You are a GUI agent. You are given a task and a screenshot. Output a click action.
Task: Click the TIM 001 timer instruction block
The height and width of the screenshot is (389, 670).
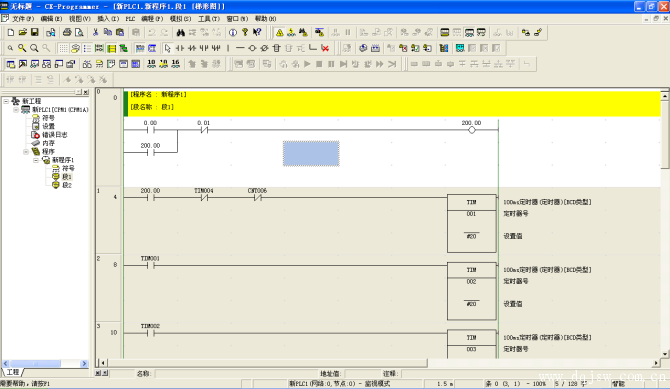pos(471,224)
